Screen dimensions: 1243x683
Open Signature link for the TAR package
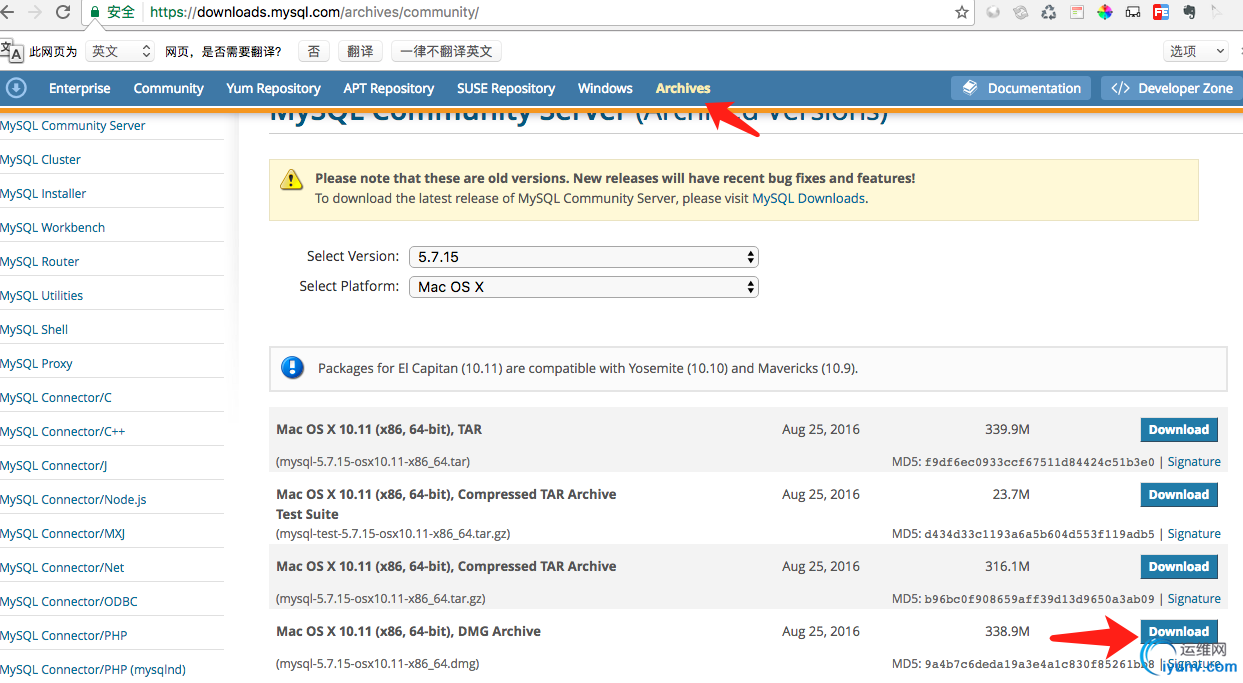coord(1194,462)
